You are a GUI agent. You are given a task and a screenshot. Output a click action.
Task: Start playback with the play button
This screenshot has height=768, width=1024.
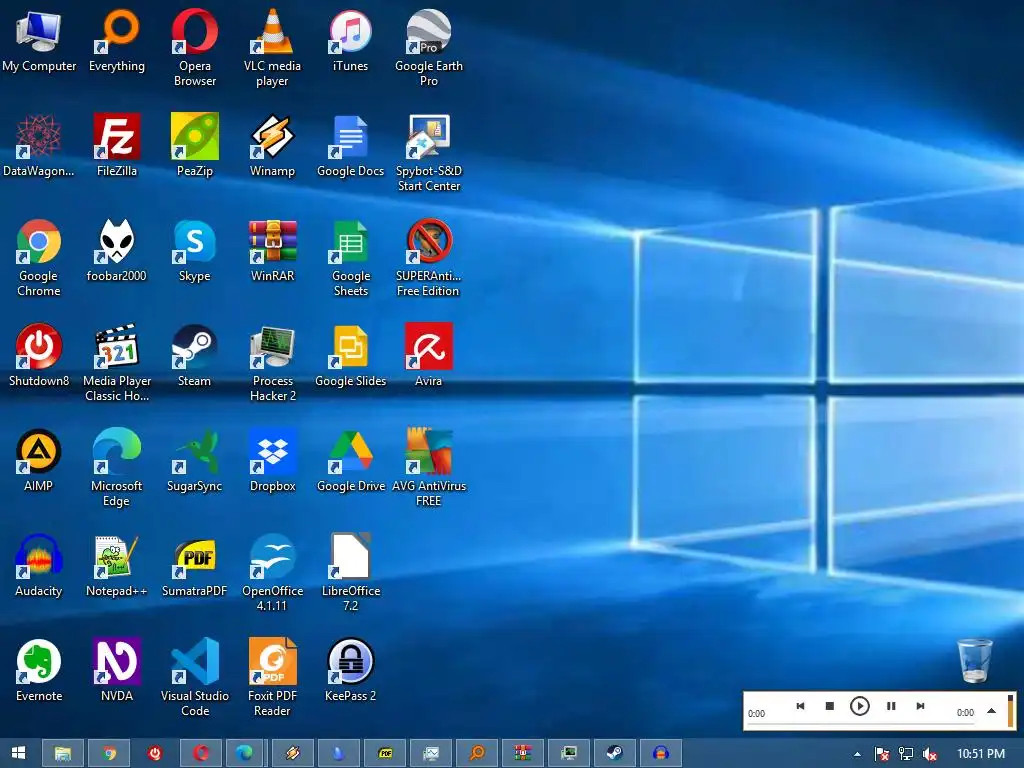(x=859, y=706)
